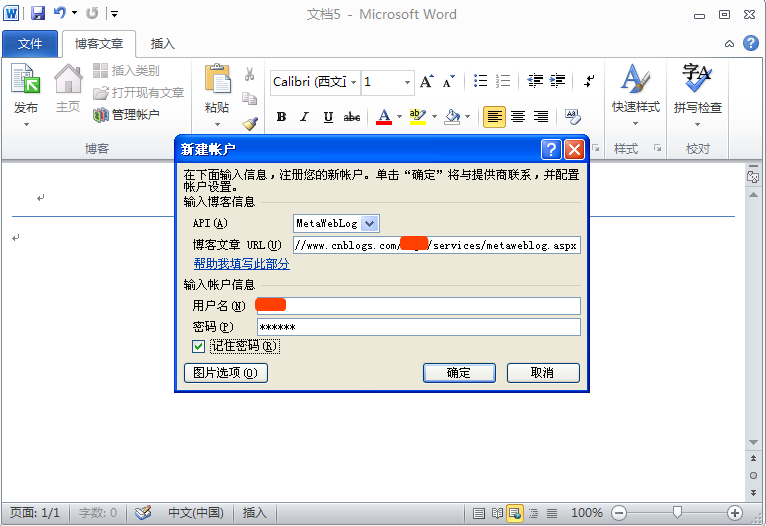
Task: Click the 图片选项 (Picture Options) button
Action: [x=225, y=373]
